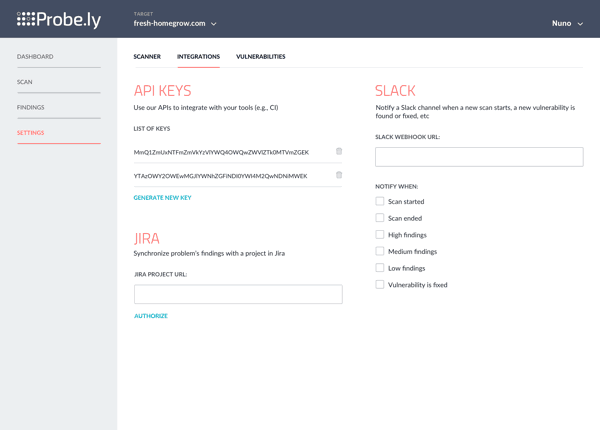Open the Vulnerabilities tab
600x430 pixels.
click(x=260, y=57)
